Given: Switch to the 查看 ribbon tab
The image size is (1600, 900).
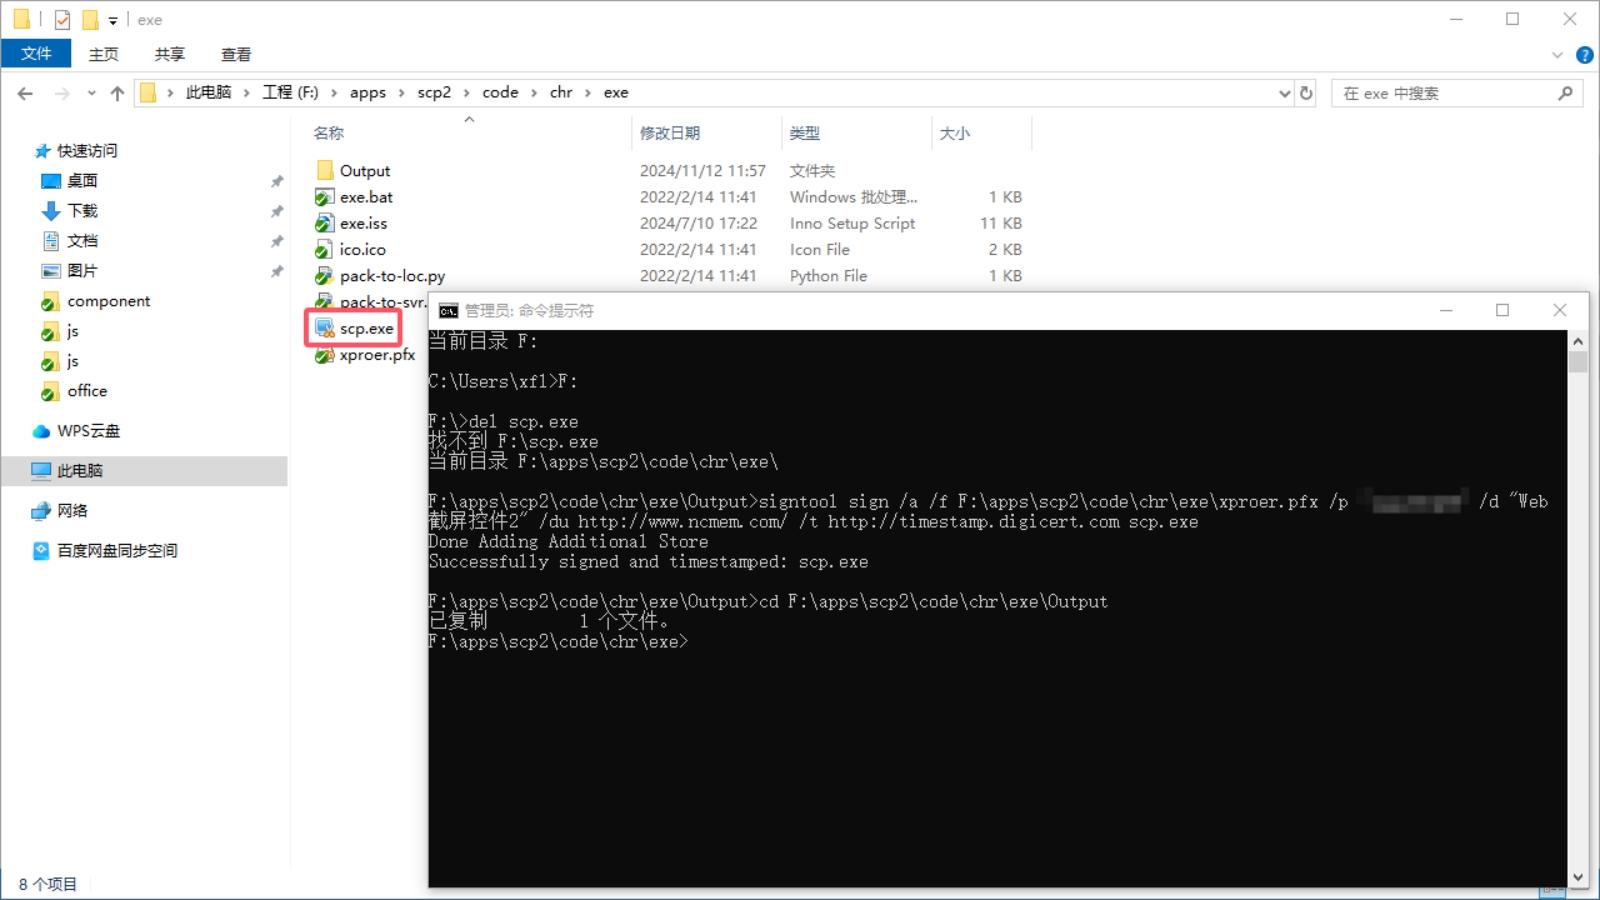Looking at the screenshot, I should coord(236,54).
